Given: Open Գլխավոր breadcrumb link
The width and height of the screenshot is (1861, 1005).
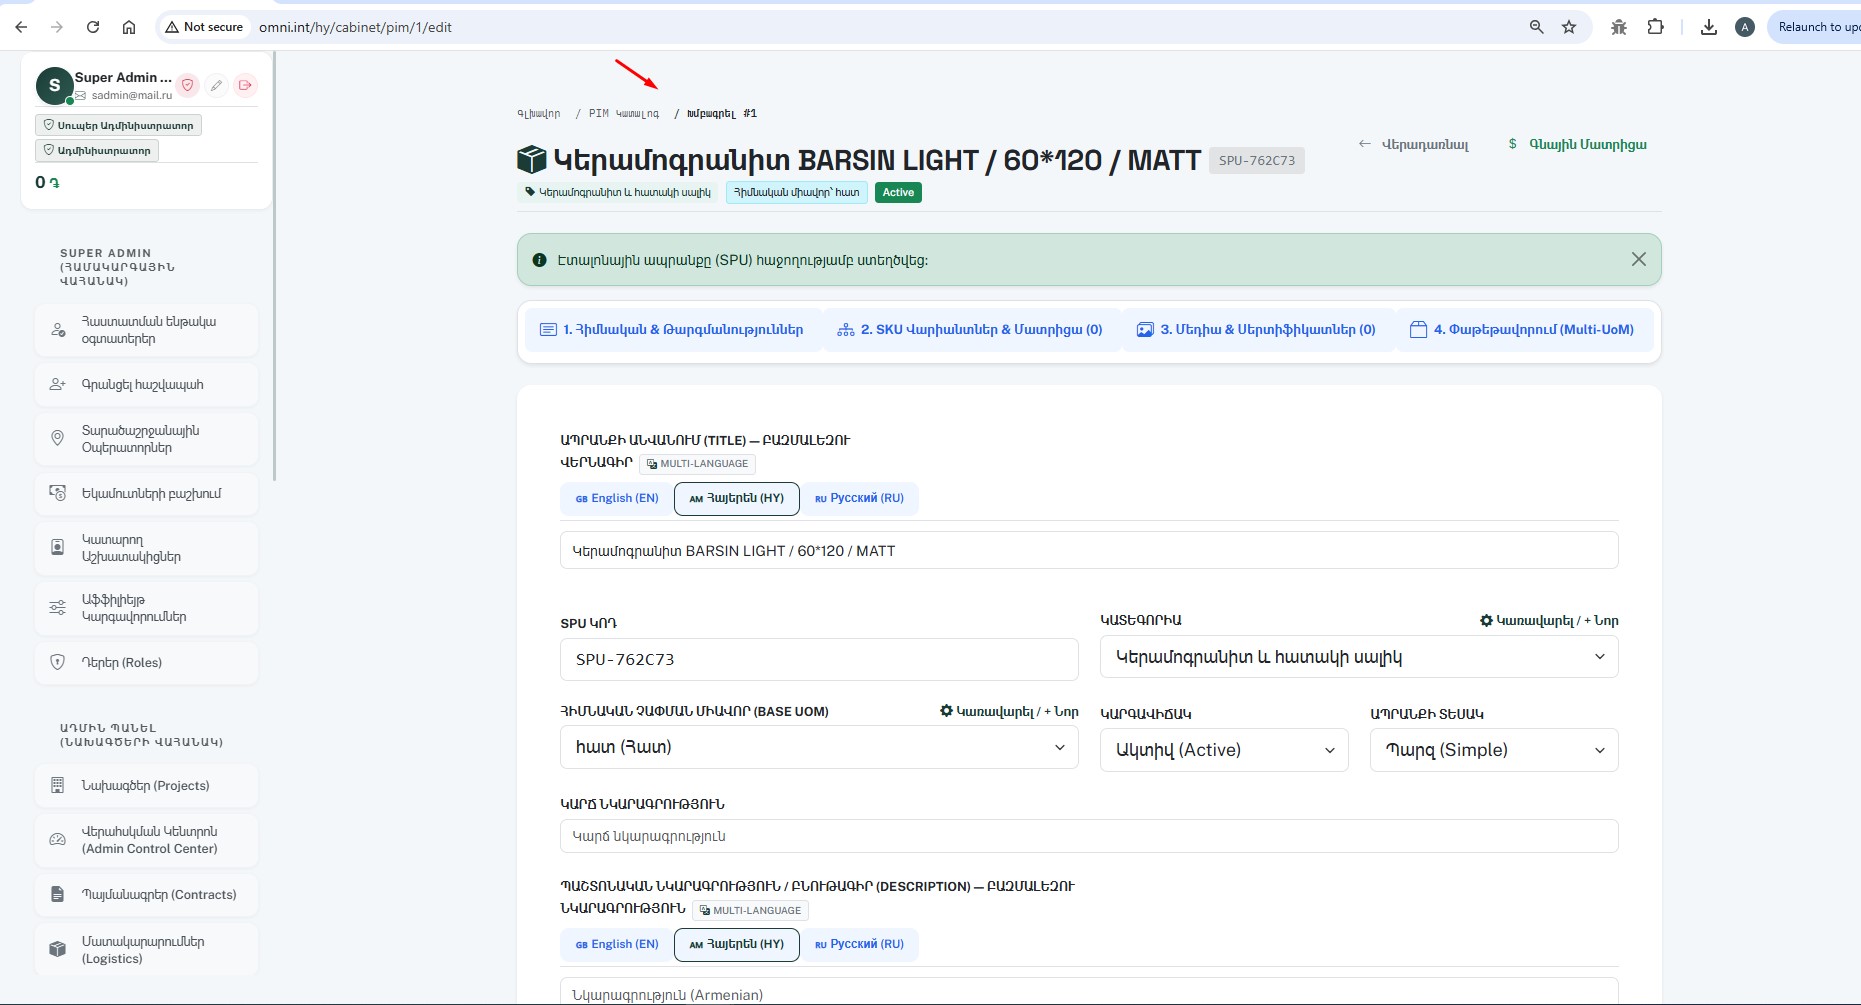Looking at the screenshot, I should (539, 114).
